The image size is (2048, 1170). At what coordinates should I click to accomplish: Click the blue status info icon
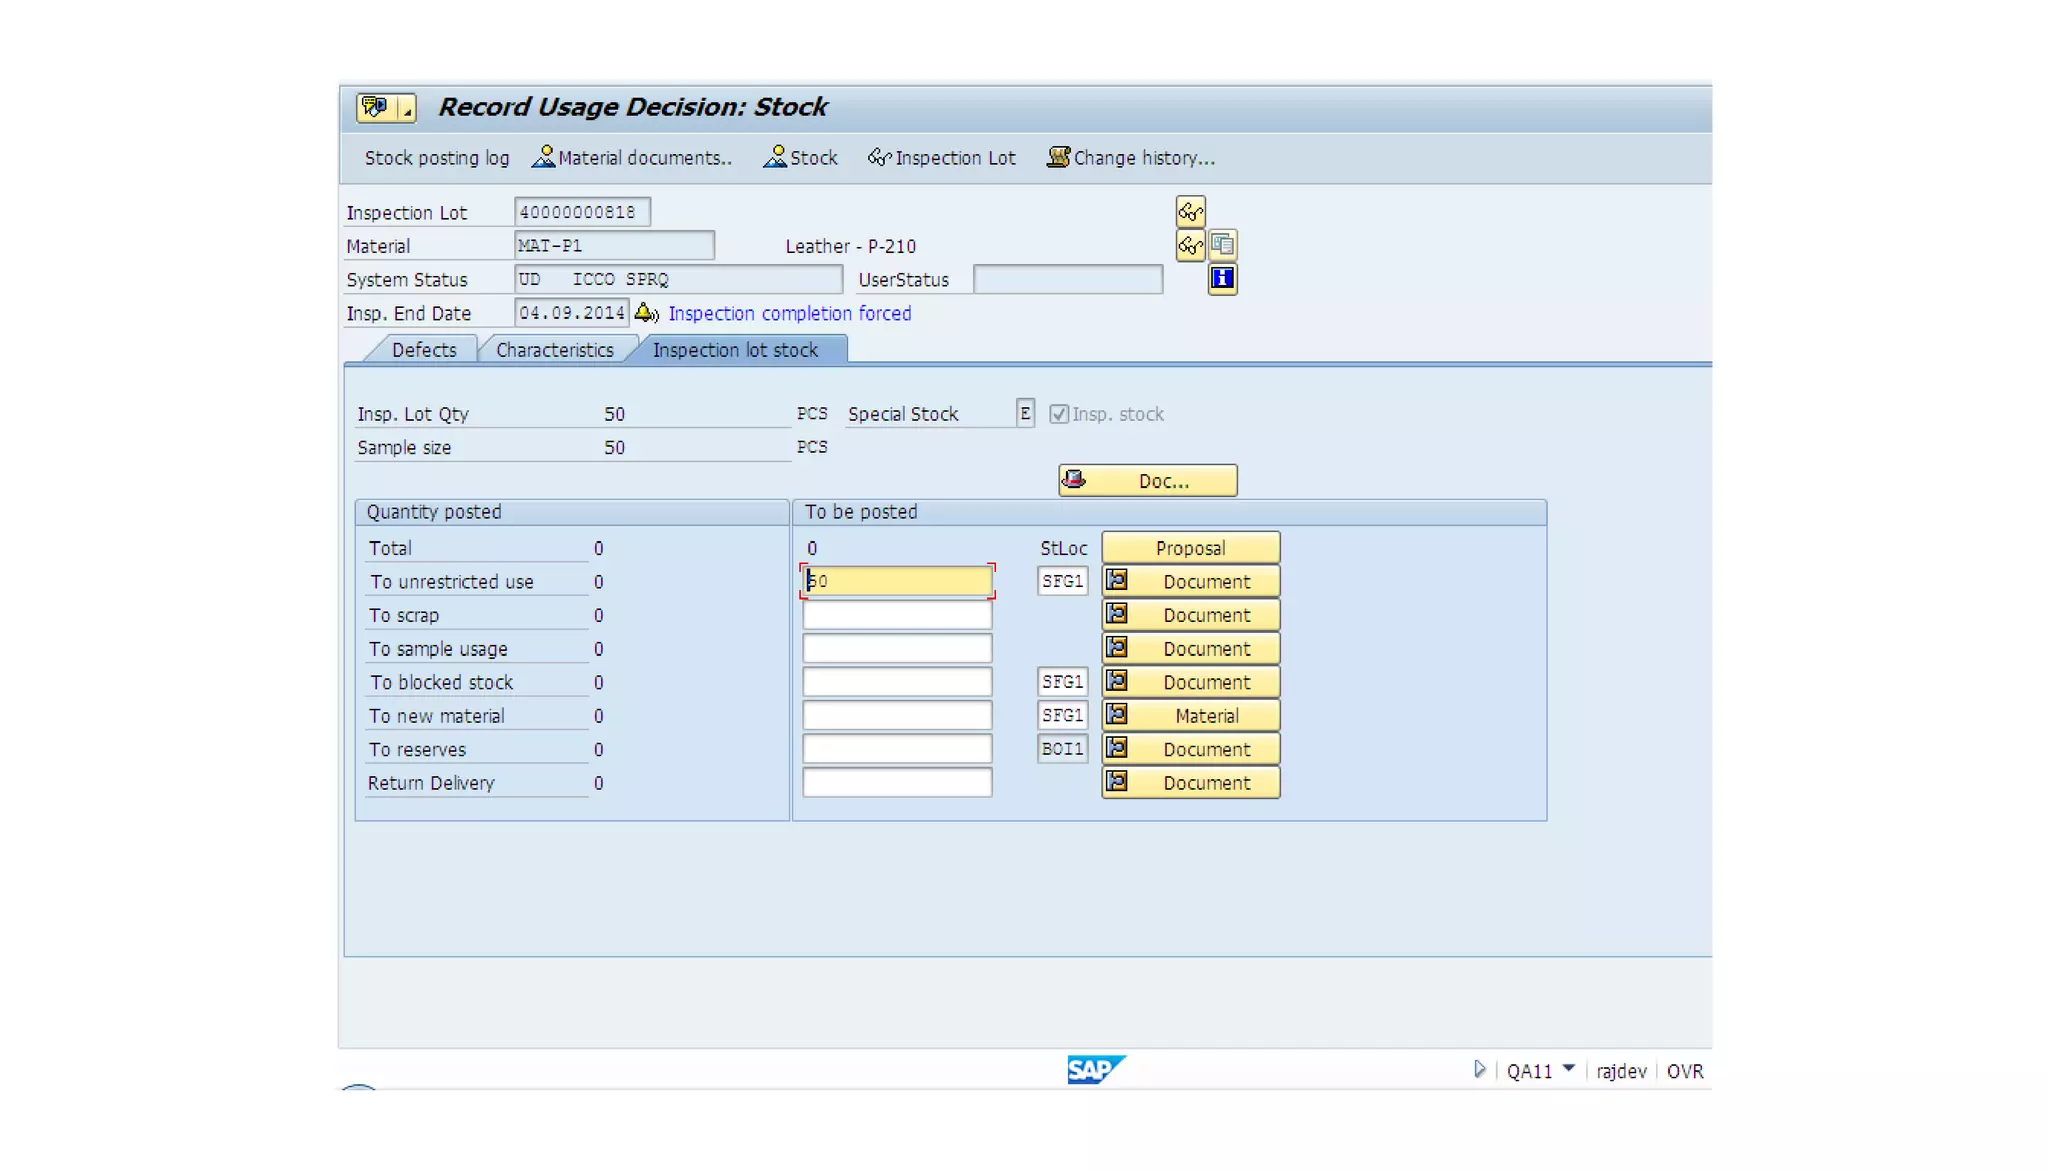(1222, 279)
